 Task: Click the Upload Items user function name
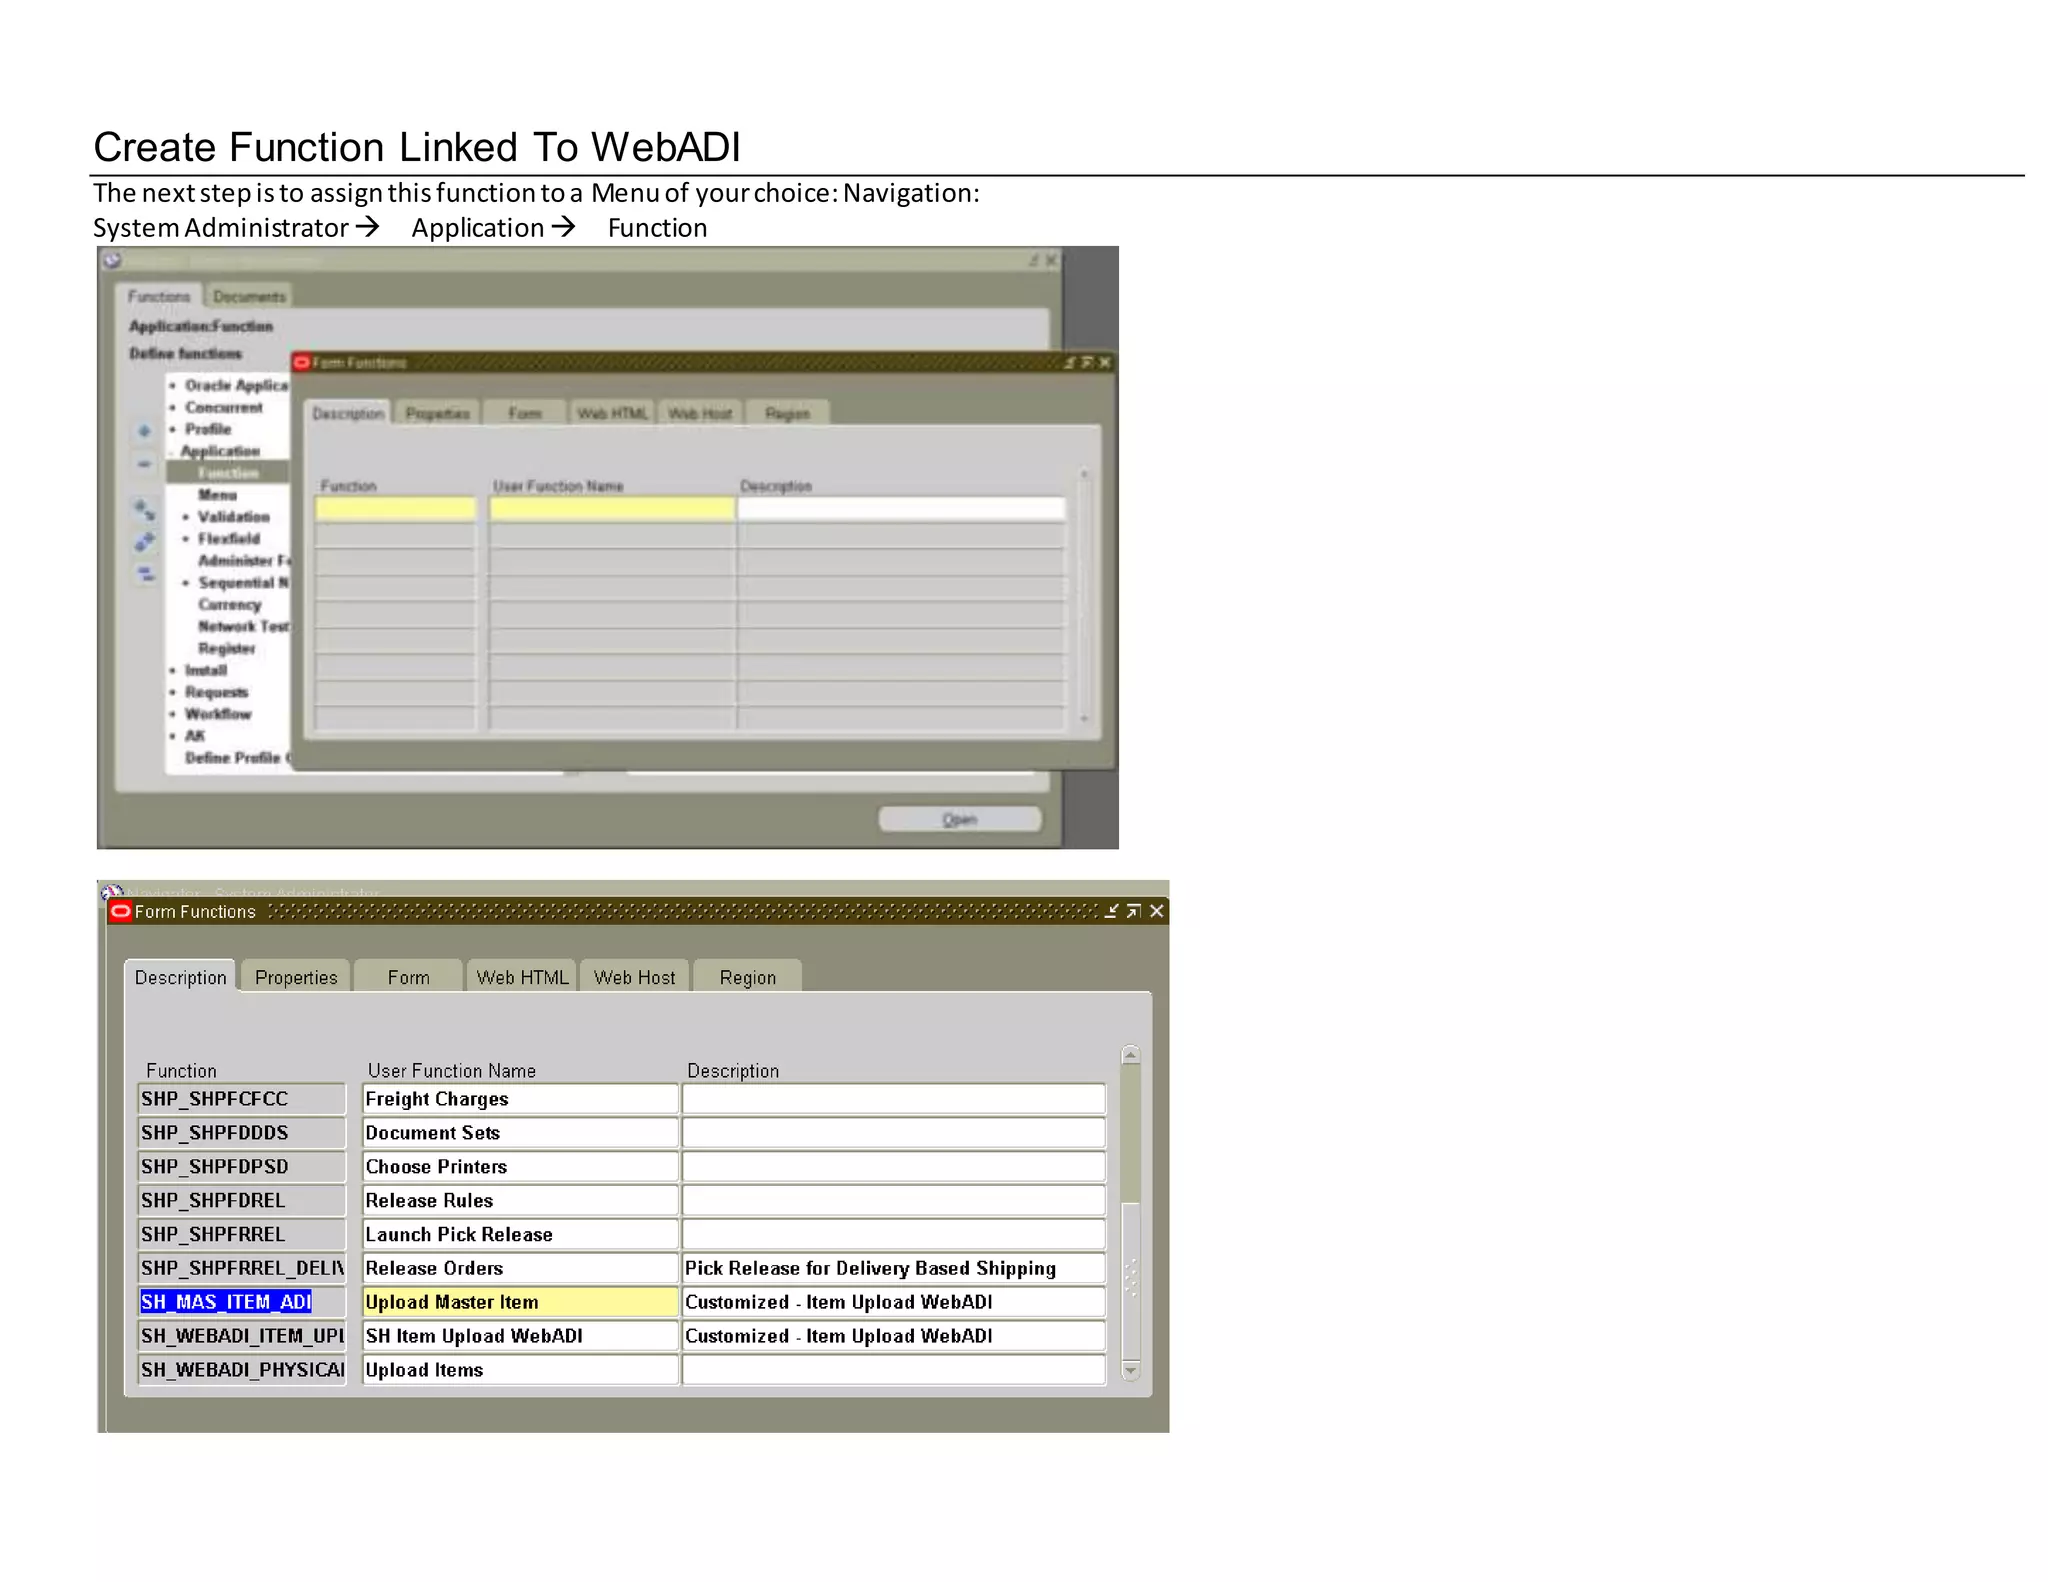pyautogui.click(x=520, y=1370)
